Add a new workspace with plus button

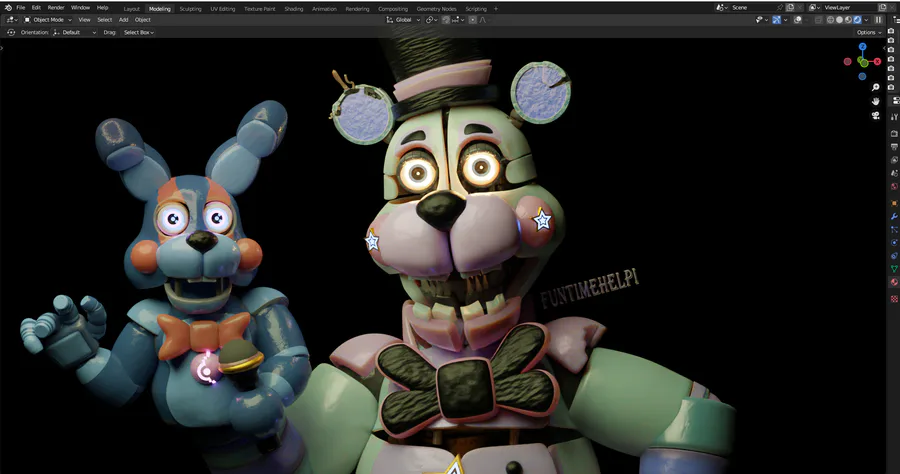click(x=496, y=9)
